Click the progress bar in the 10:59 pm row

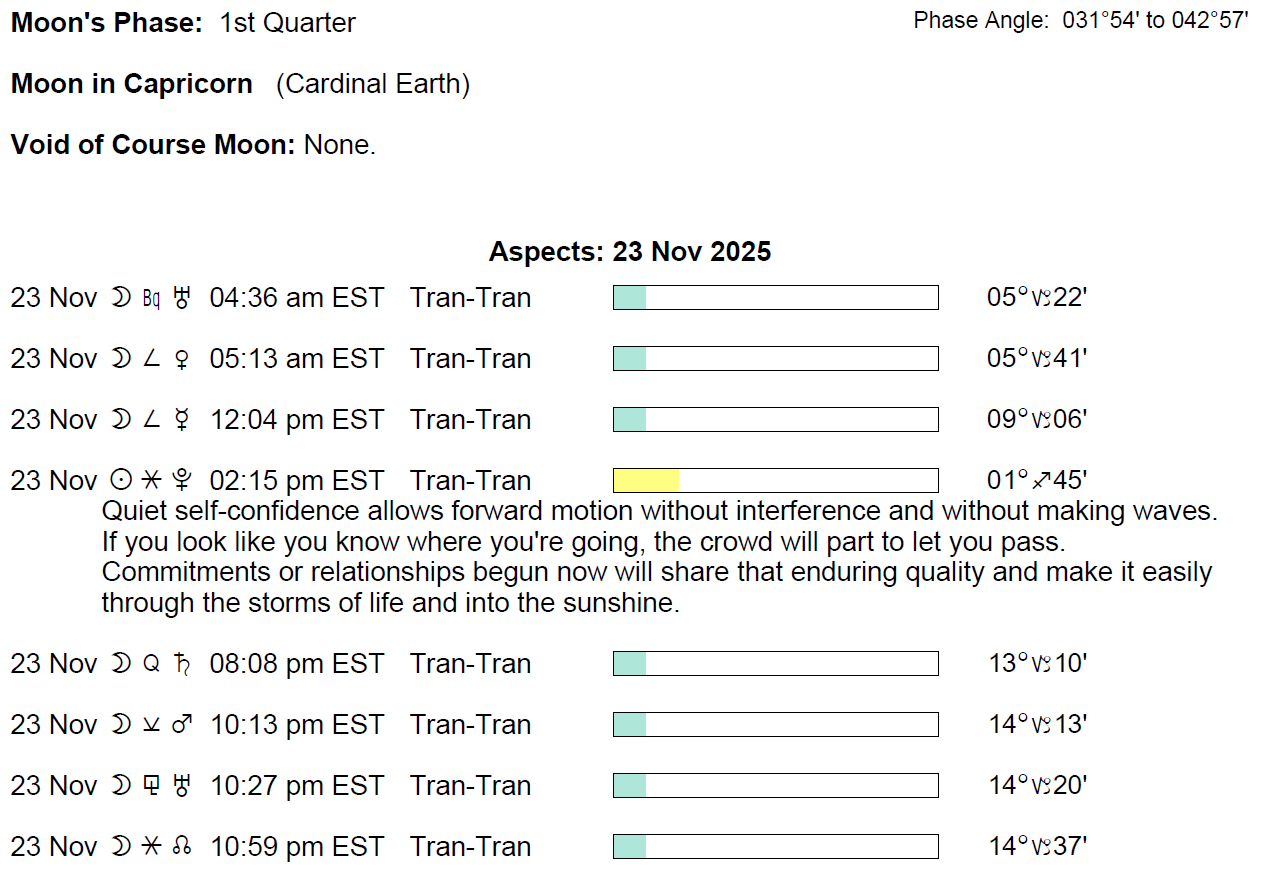coord(775,847)
